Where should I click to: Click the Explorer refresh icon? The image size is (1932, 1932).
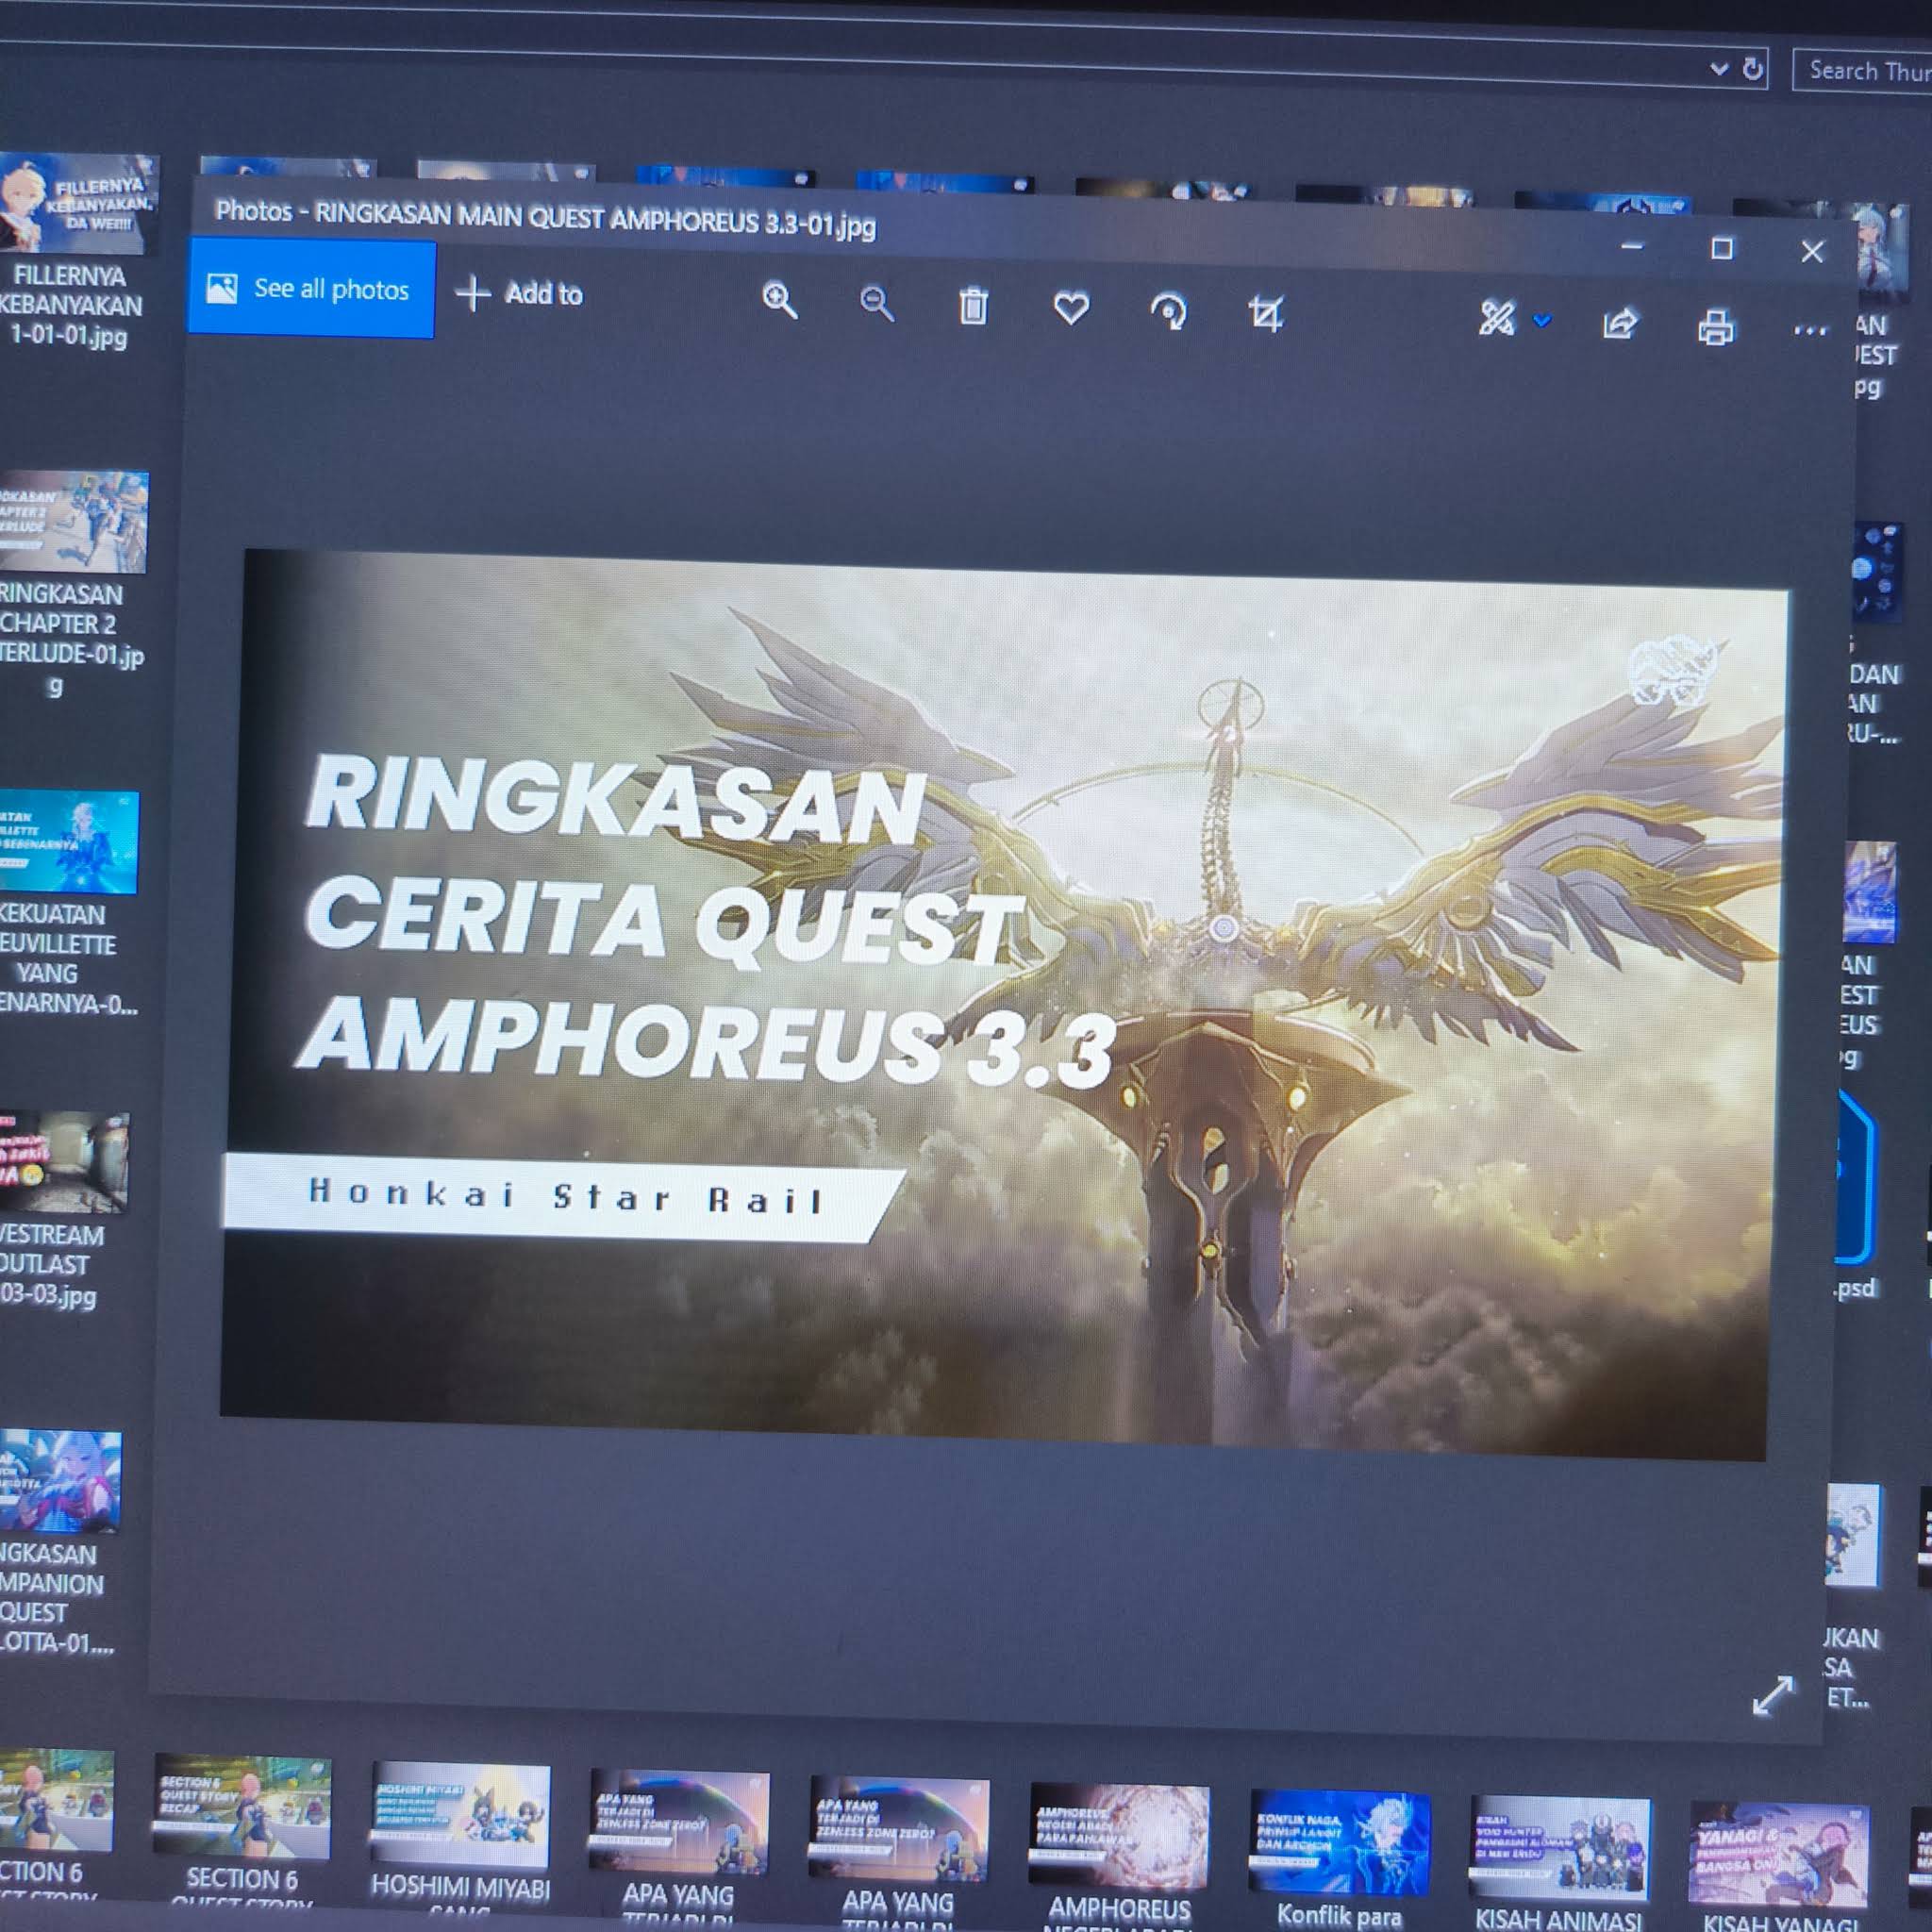pos(1753,68)
